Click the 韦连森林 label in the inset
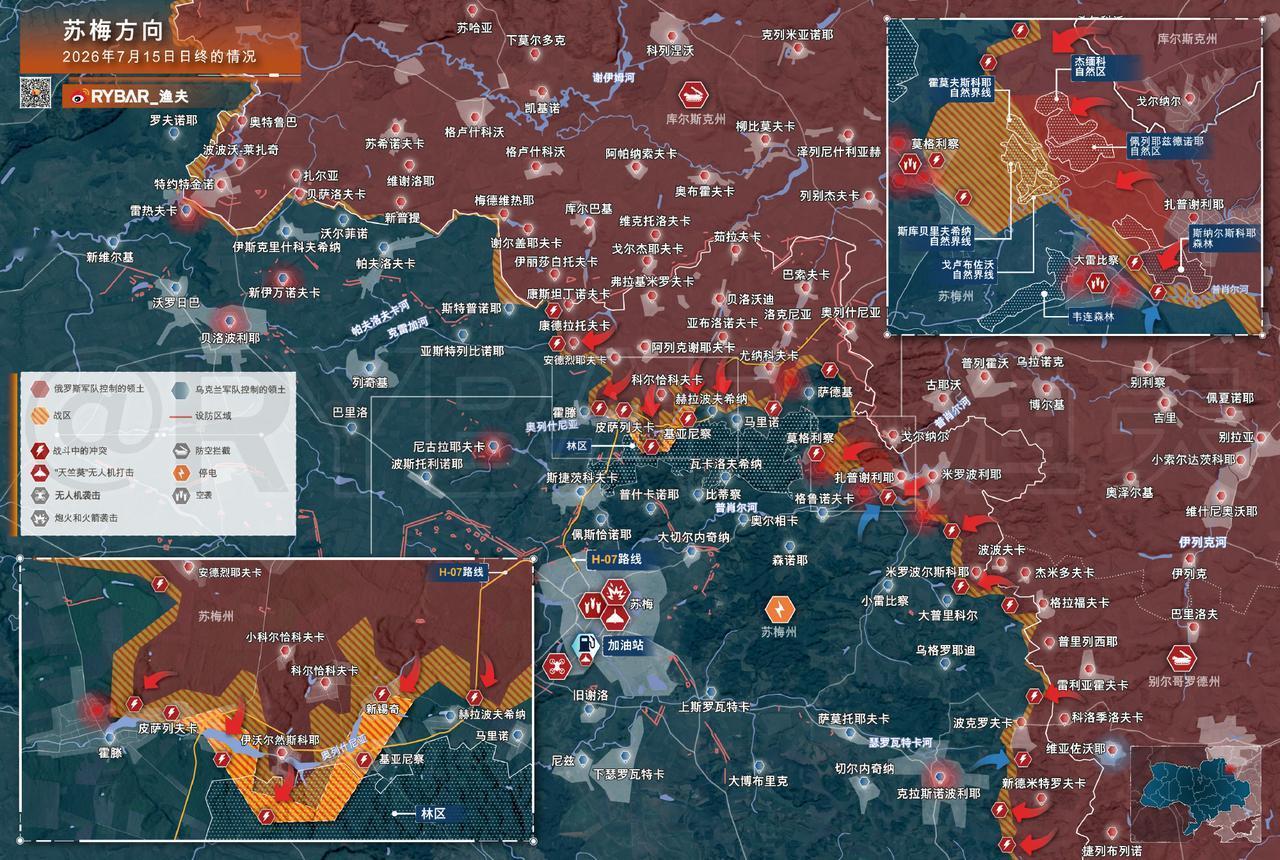This screenshot has width=1280, height=860. pyautogui.click(x=1092, y=316)
